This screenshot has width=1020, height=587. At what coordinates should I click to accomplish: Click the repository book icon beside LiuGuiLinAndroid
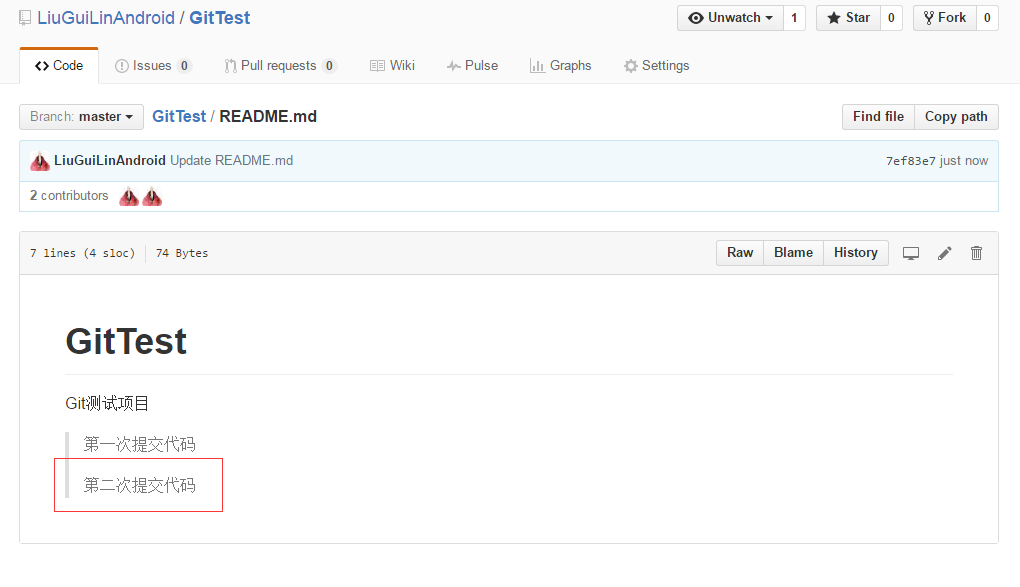25,18
